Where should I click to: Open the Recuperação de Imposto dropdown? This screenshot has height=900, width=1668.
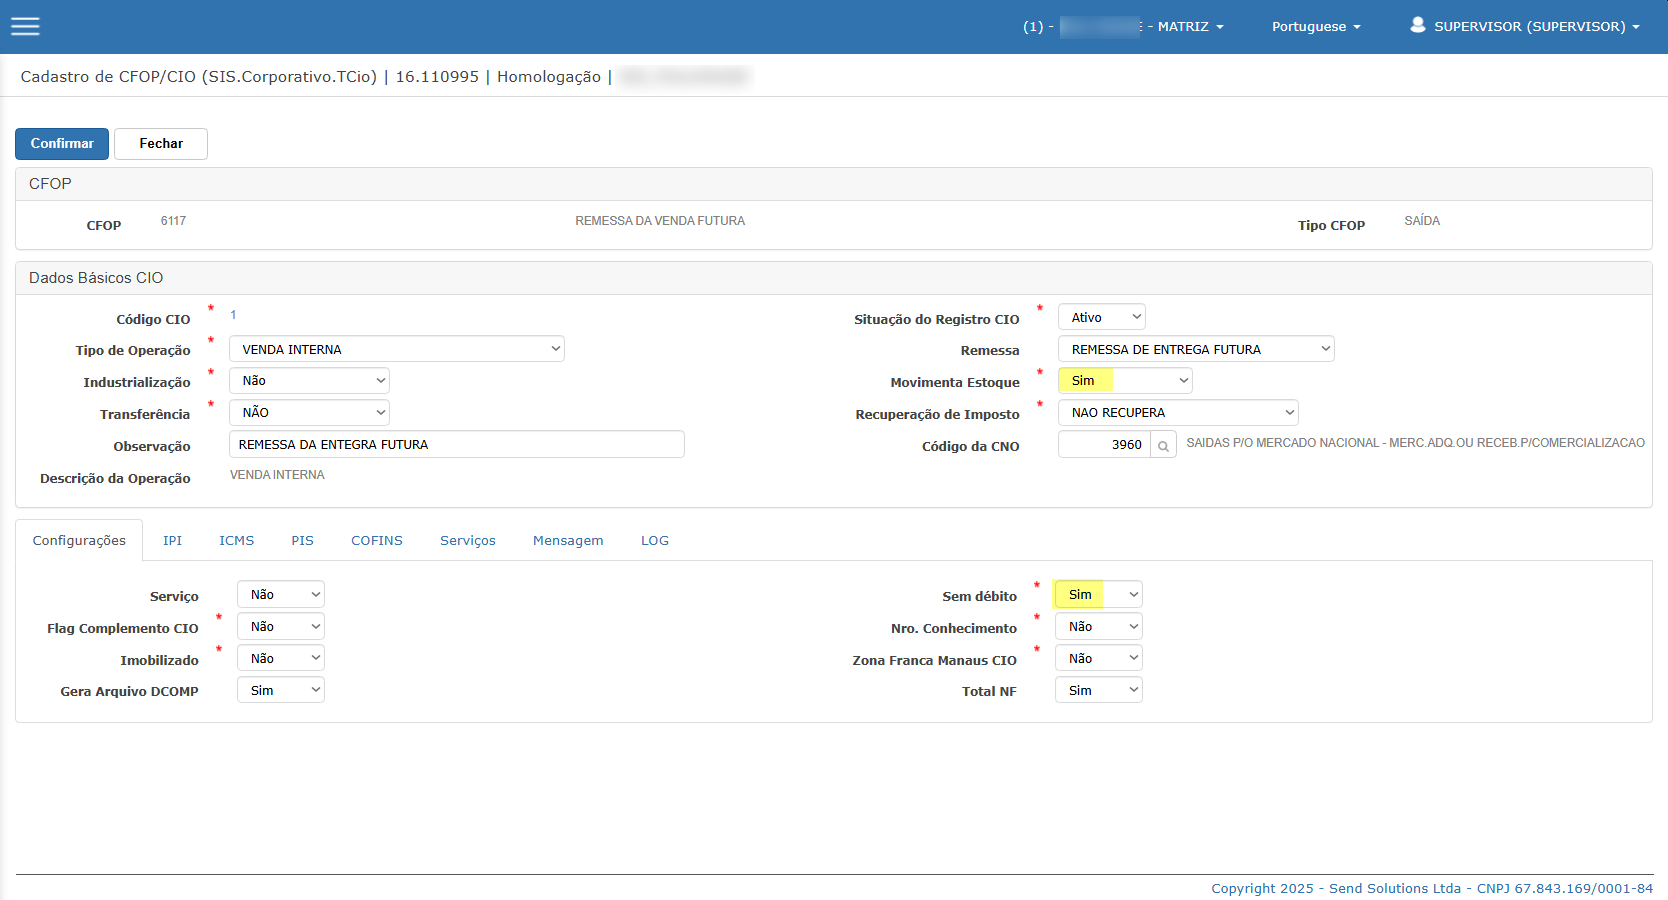(x=1178, y=412)
